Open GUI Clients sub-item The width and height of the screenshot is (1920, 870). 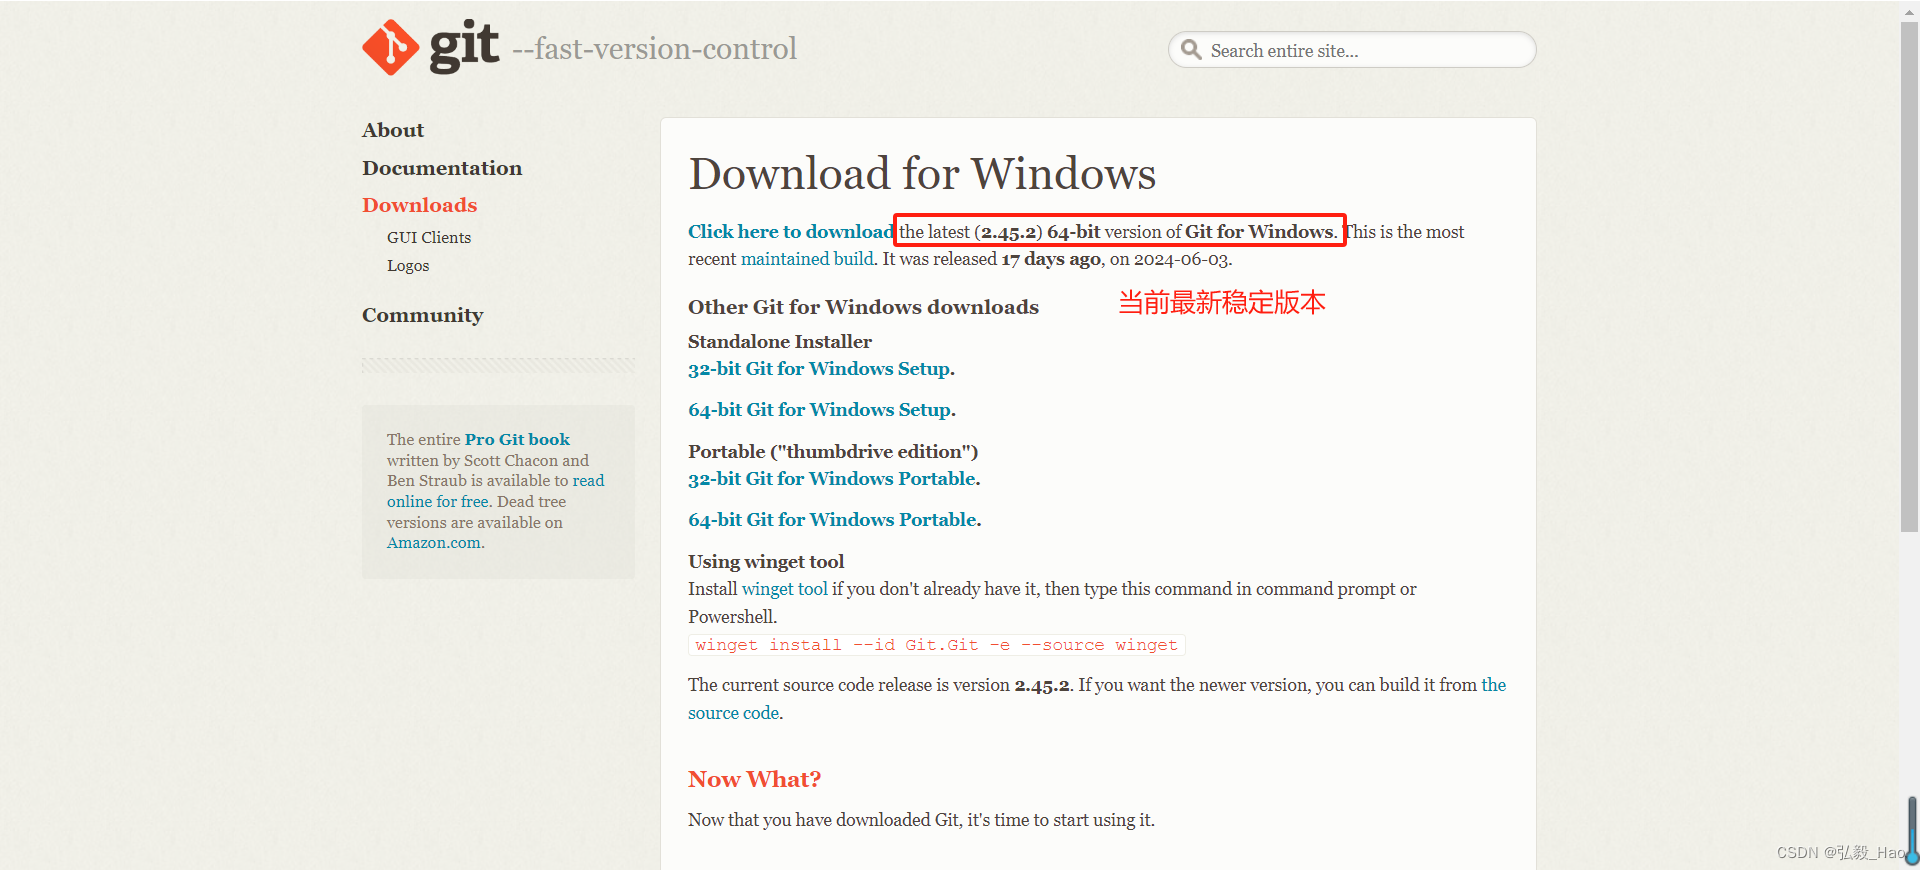[x=428, y=238]
